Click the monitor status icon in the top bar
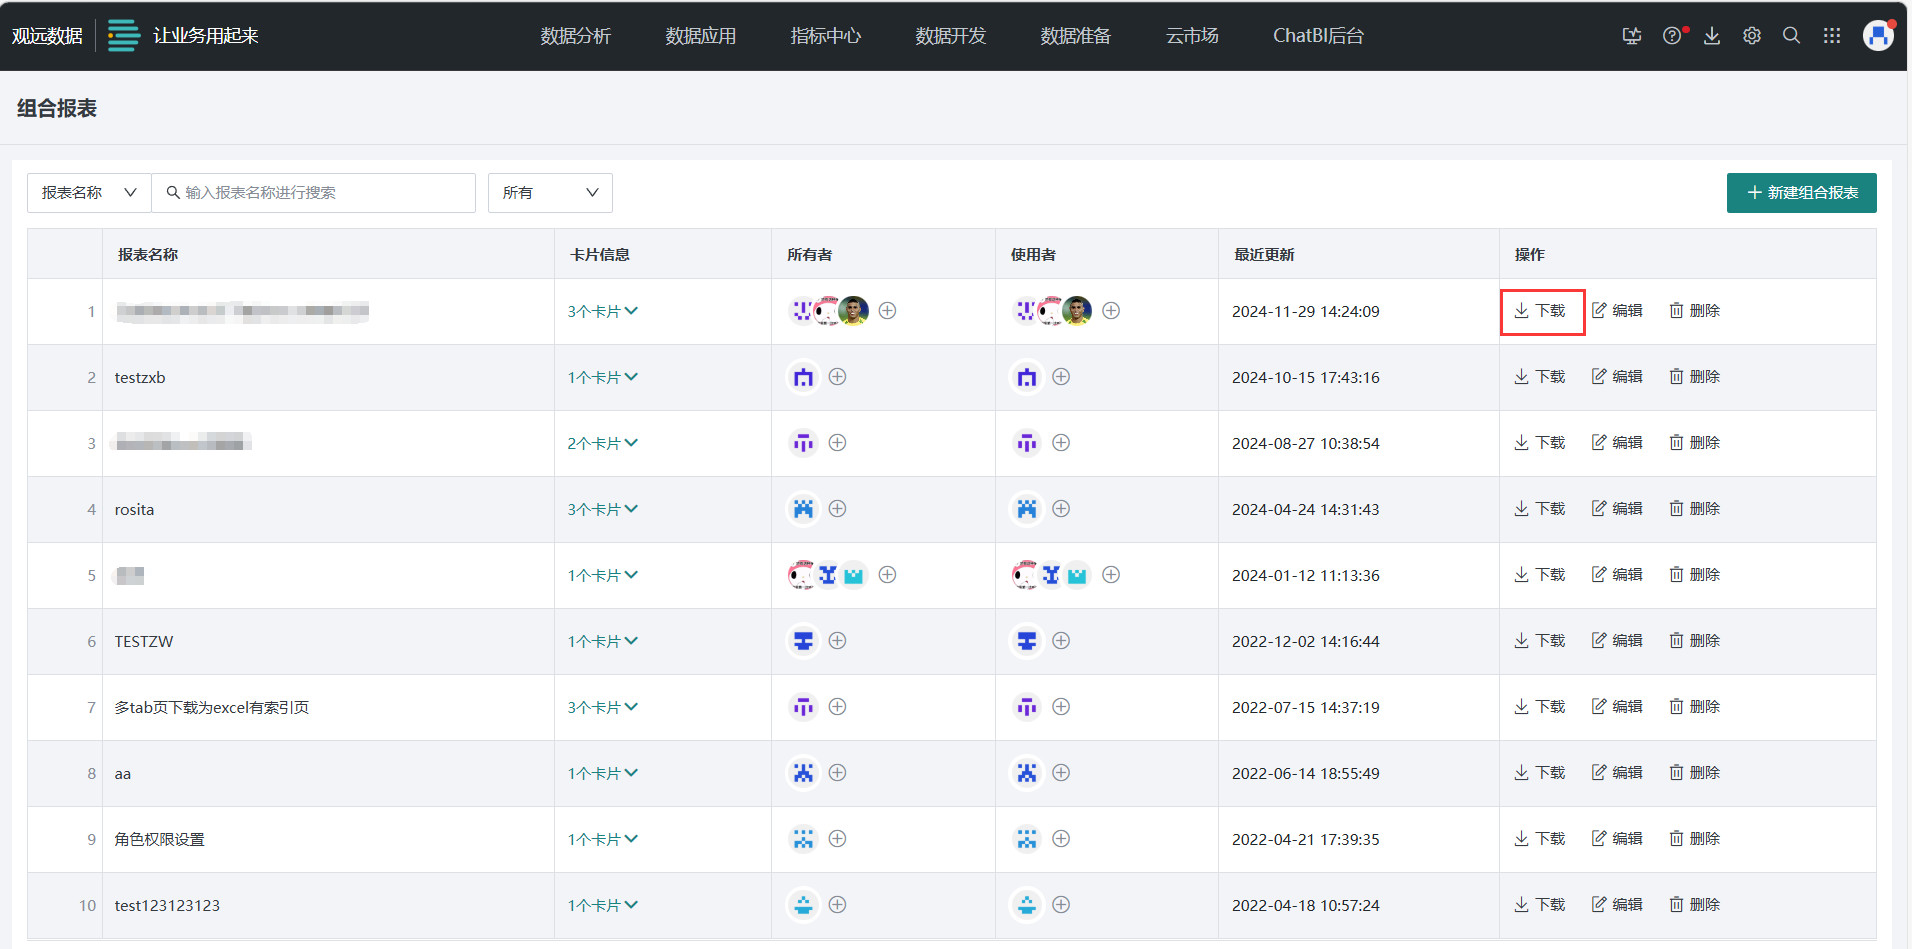The image size is (1912, 949). tap(1632, 35)
